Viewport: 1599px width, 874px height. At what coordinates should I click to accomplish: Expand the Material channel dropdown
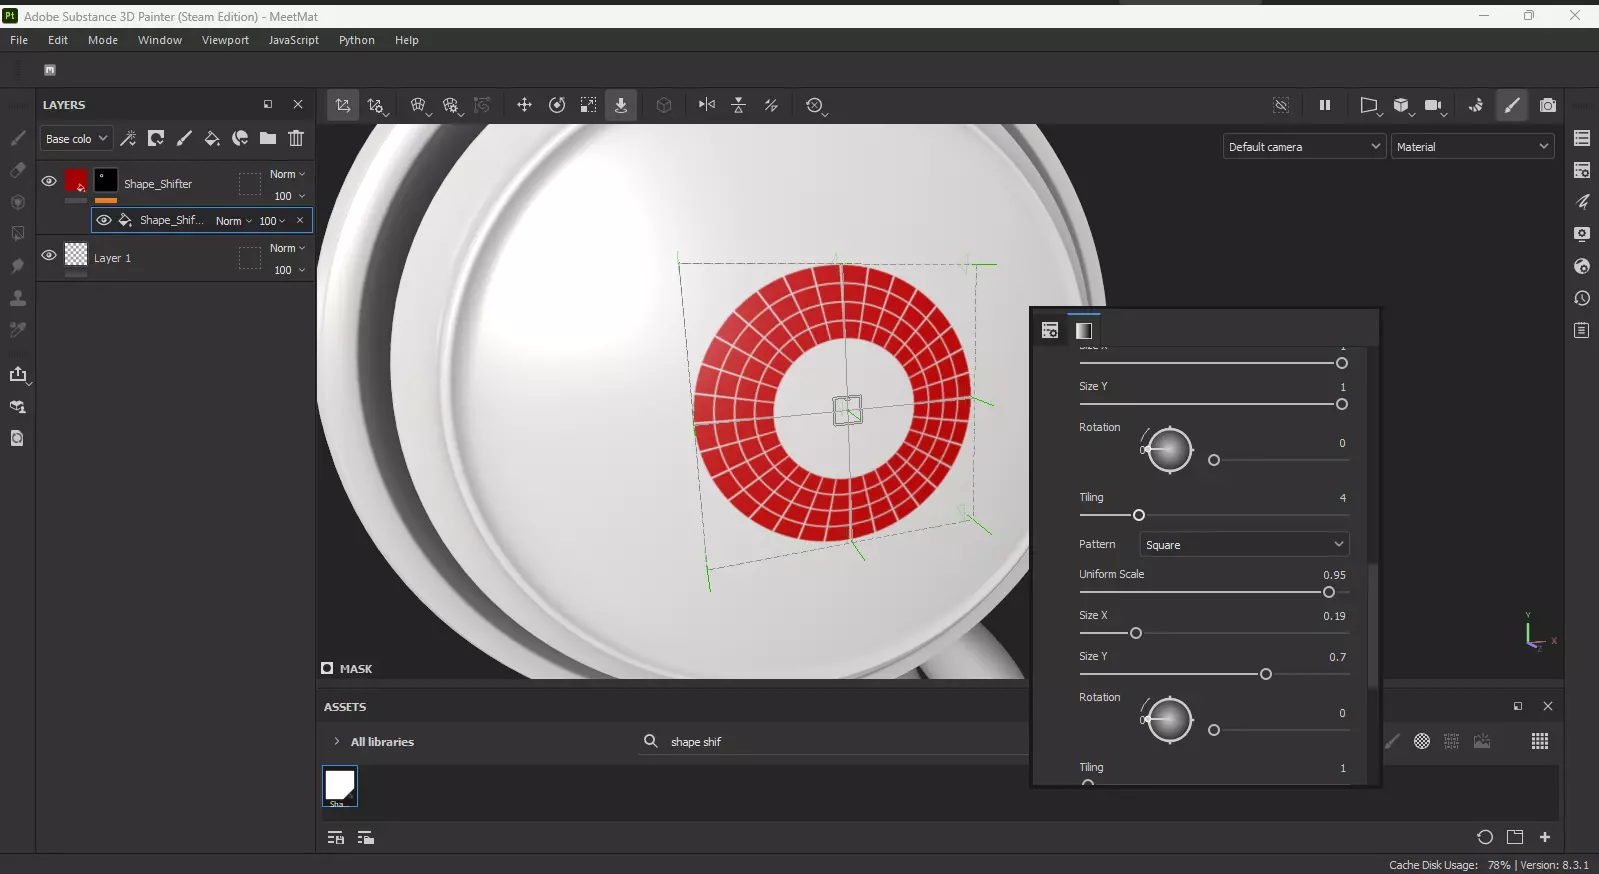click(1473, 146)
